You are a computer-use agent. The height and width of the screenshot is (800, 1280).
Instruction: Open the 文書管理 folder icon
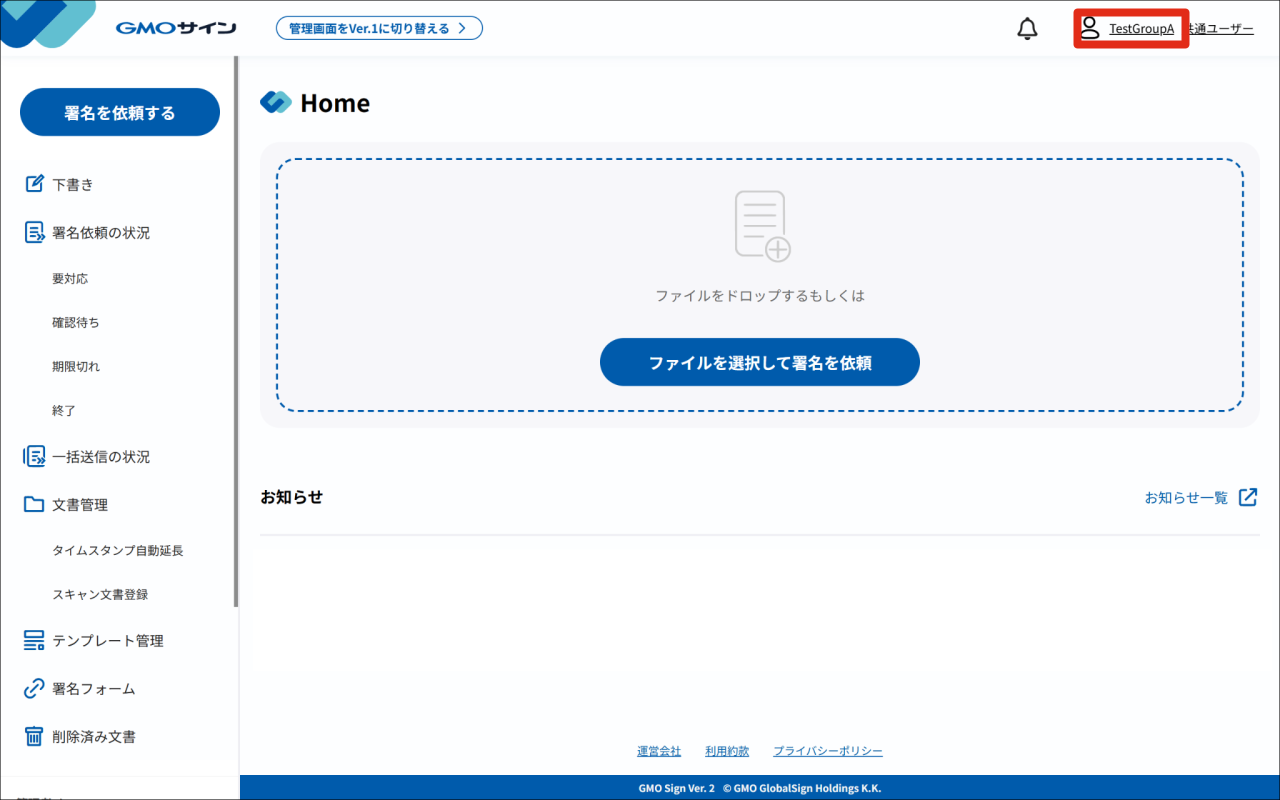pyautogui.click(x=34, y=504)
